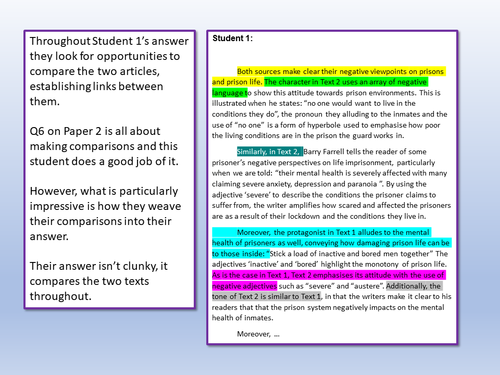Click 'Barry Farrell tells the reader of some'
This screenshot has height=375, width=500.
365,152
